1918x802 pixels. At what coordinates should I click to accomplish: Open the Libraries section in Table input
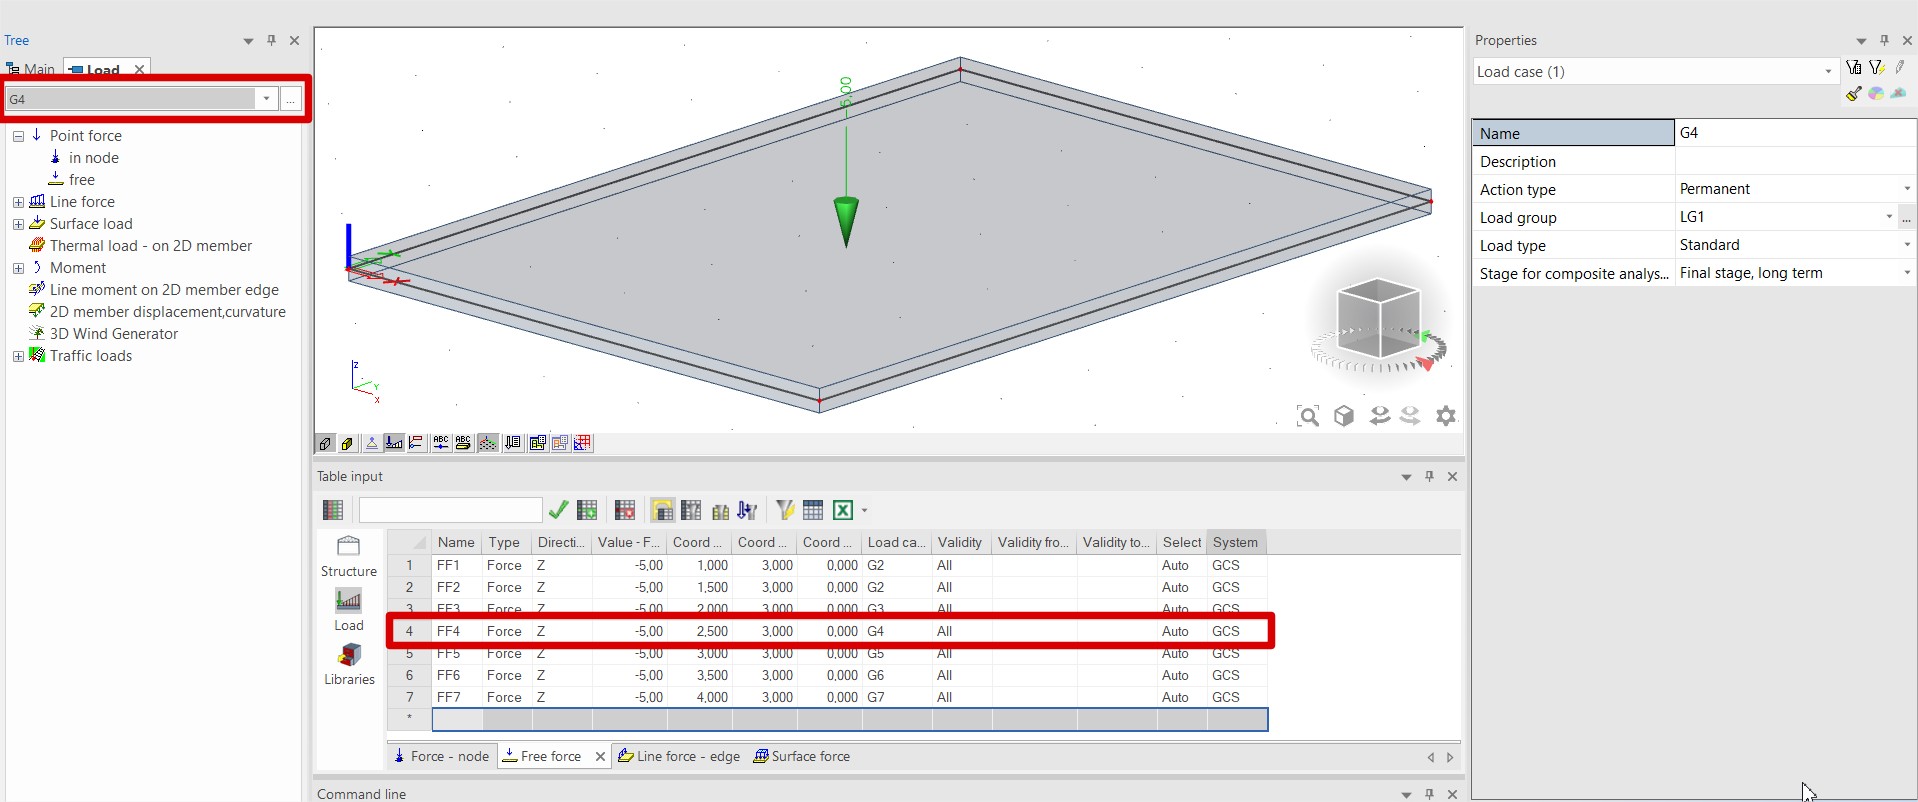[x=349, y=663]
